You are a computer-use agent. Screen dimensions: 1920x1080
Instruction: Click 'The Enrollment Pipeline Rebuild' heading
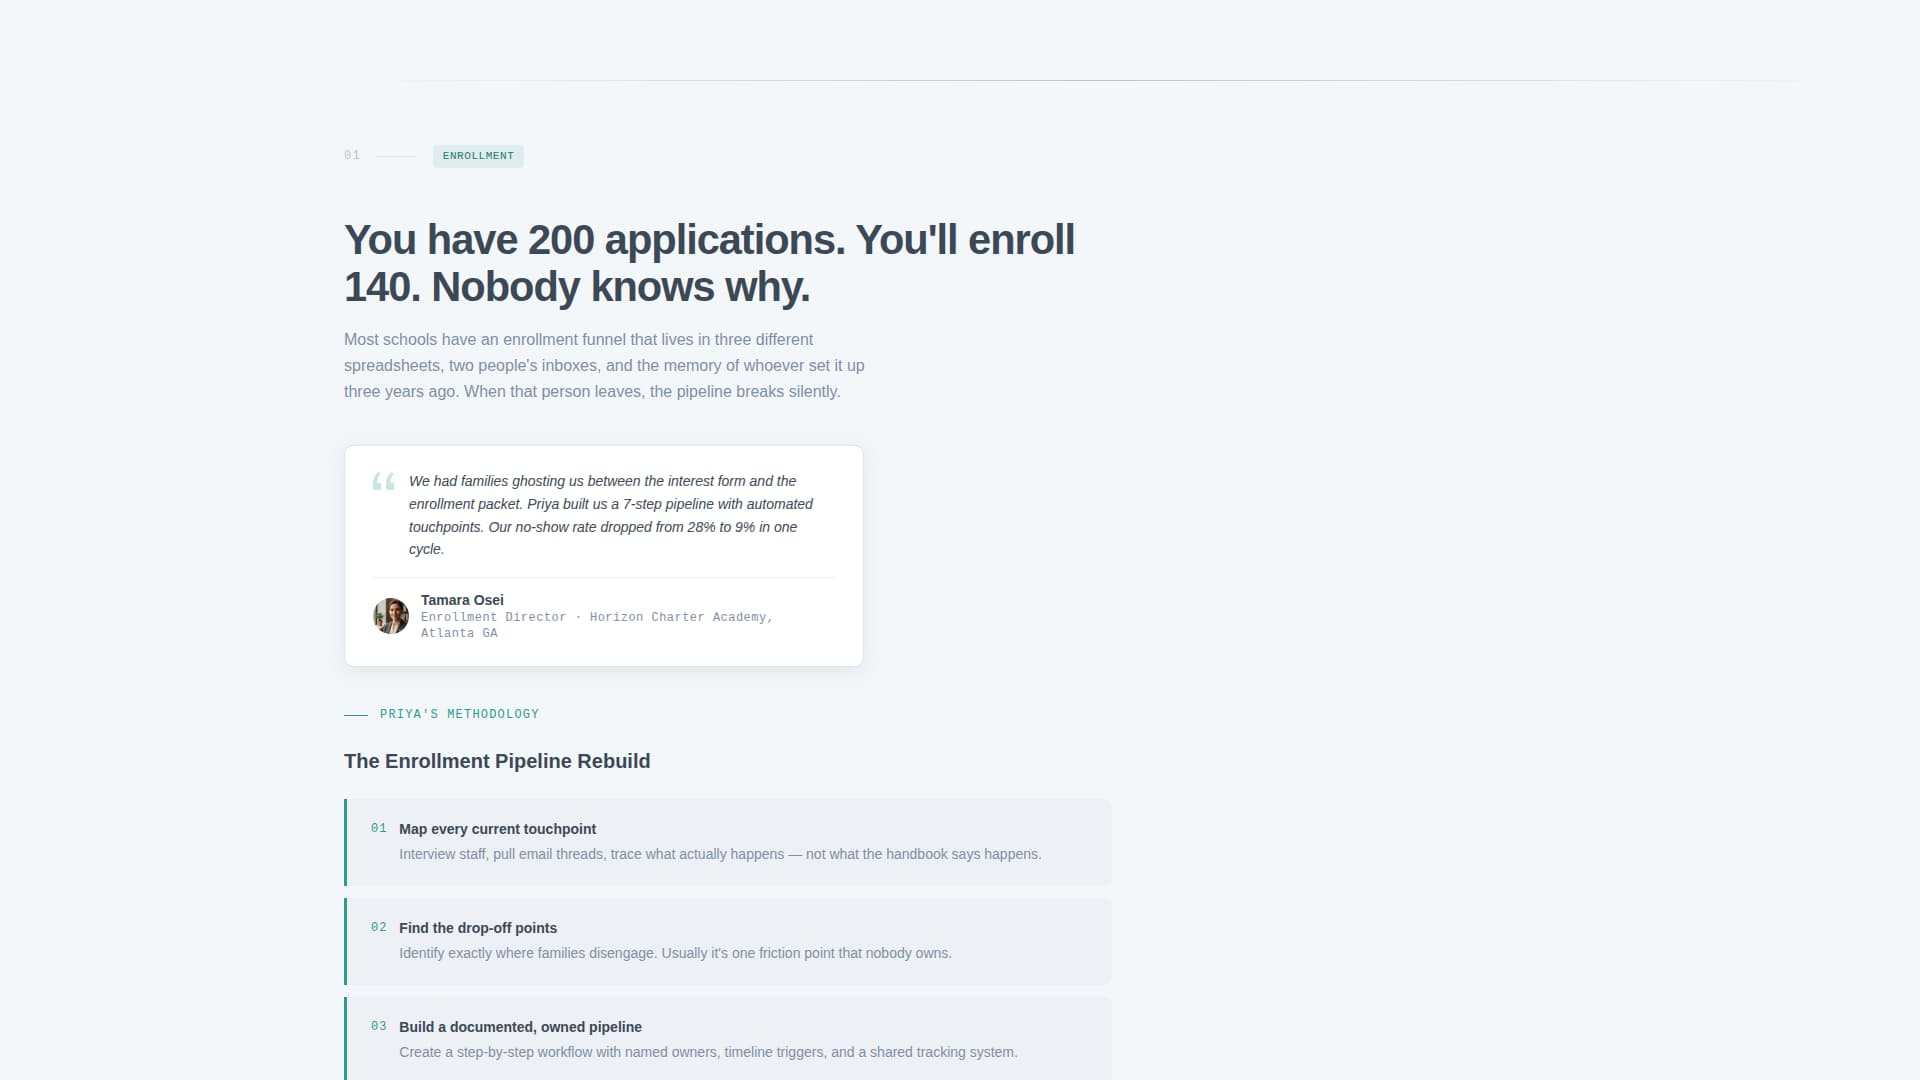pos(497,761)
